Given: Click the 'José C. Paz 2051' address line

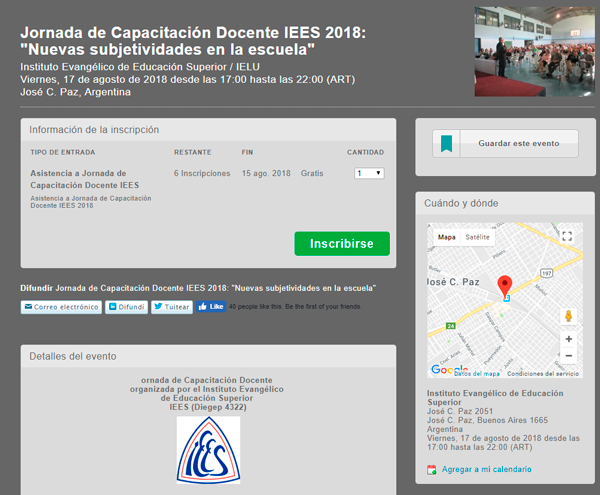Looking at the screenshot, I should tap(460, 411).
